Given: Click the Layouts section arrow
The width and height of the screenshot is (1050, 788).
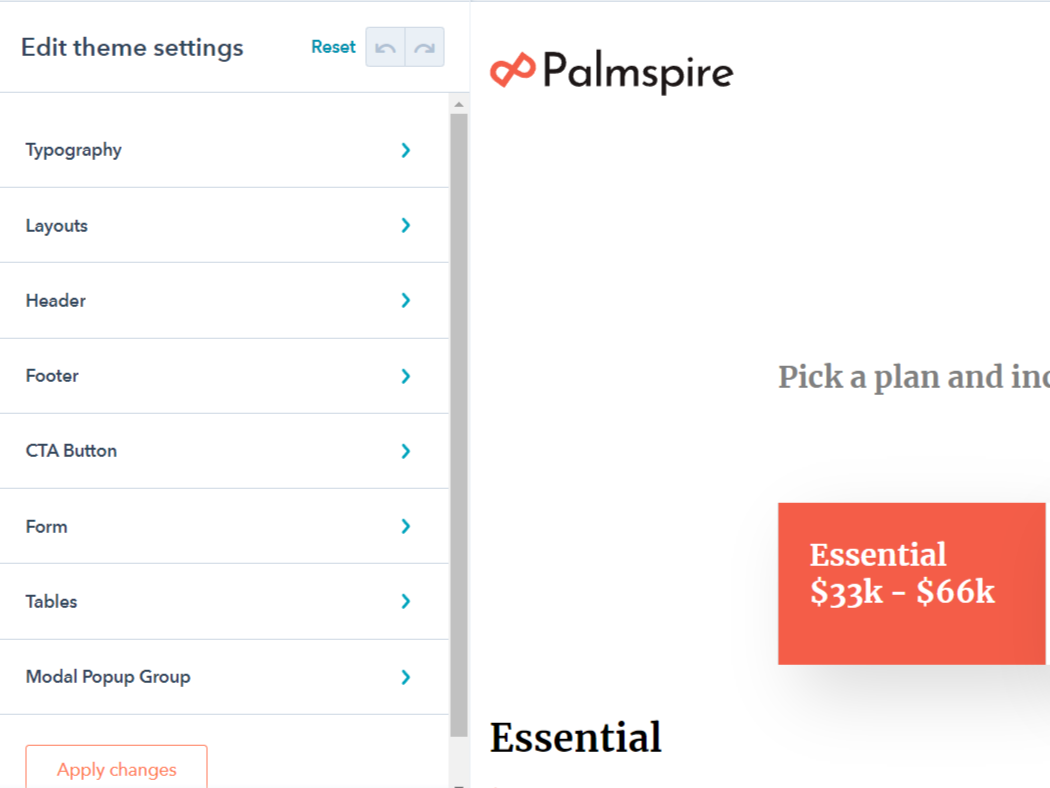Looking at the screenshot, I should [406, 225].
